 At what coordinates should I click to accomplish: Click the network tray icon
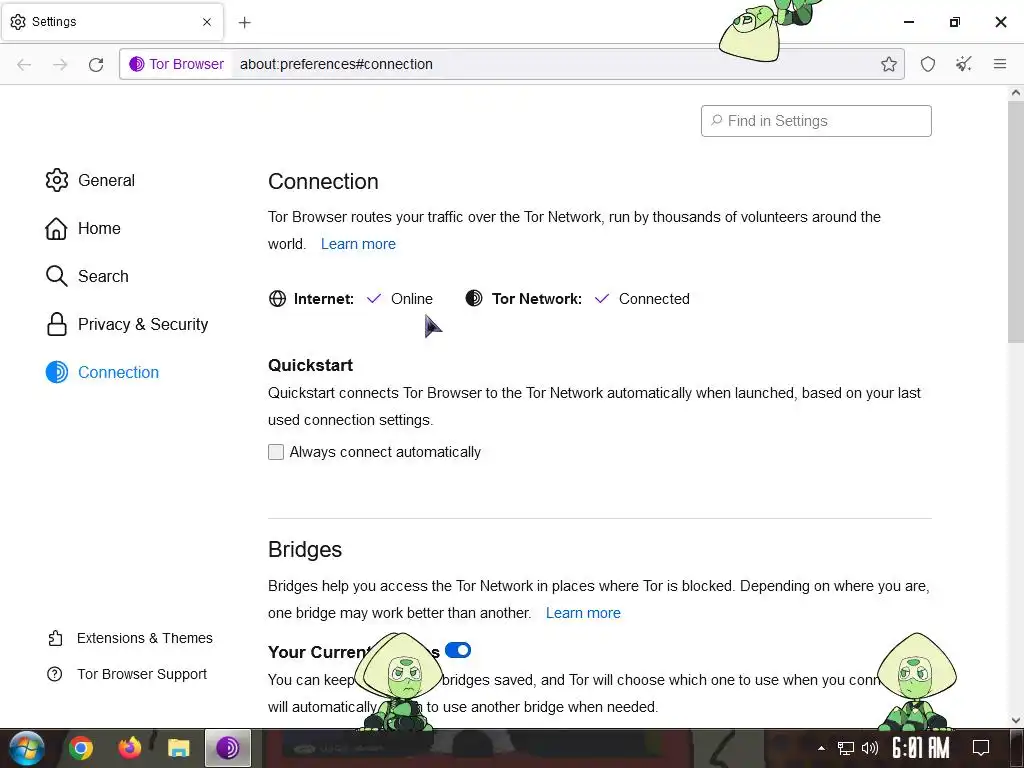pos(846,748)
